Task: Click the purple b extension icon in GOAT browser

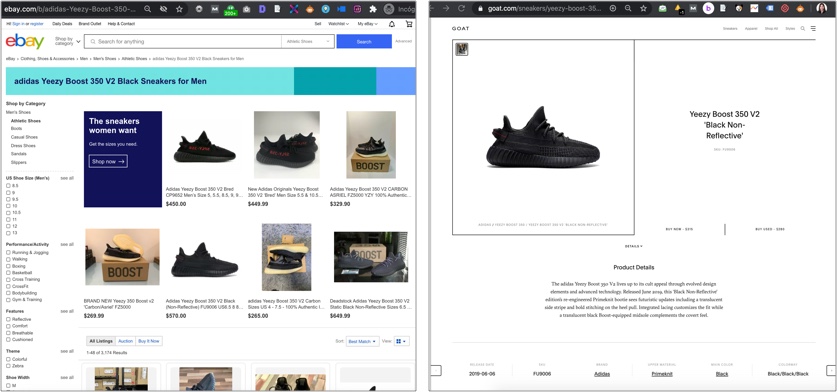Action: point(708,9)
